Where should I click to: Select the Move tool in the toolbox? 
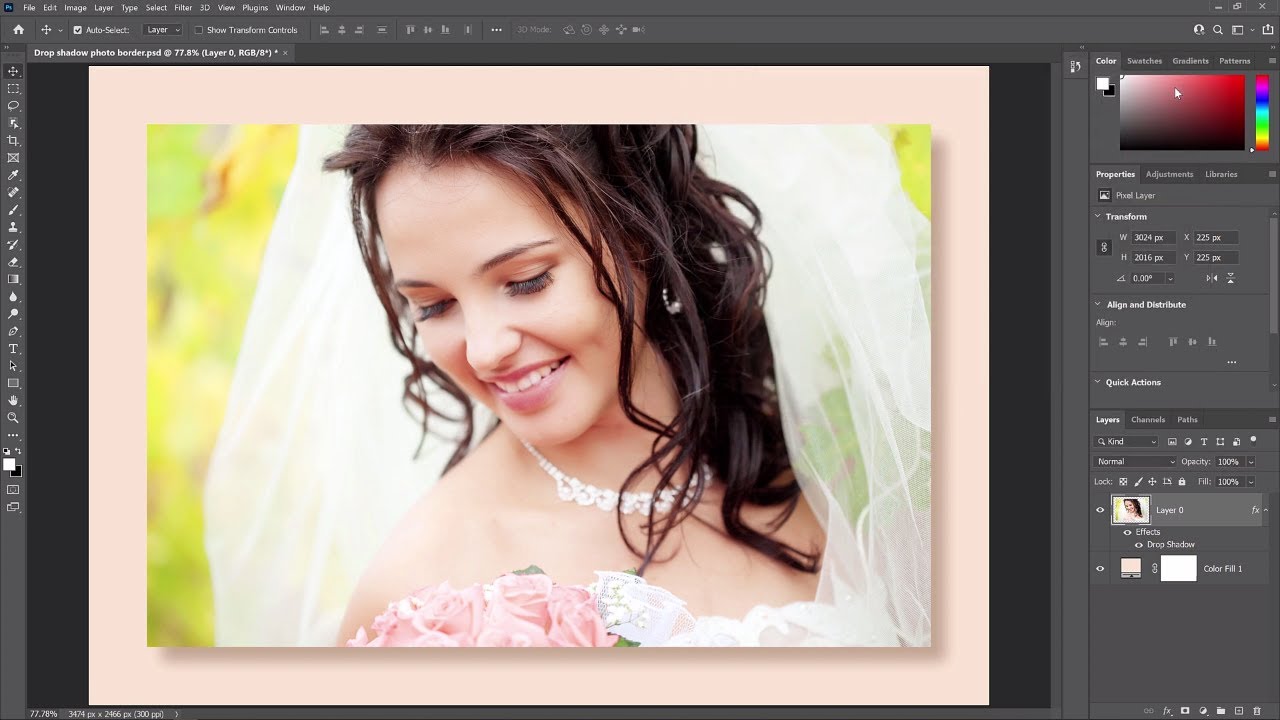click(13, 71)
